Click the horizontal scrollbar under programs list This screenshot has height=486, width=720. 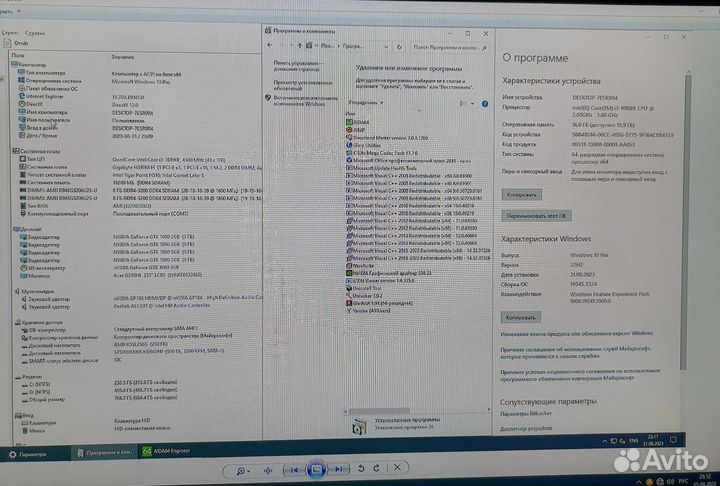tap(379, 411)
